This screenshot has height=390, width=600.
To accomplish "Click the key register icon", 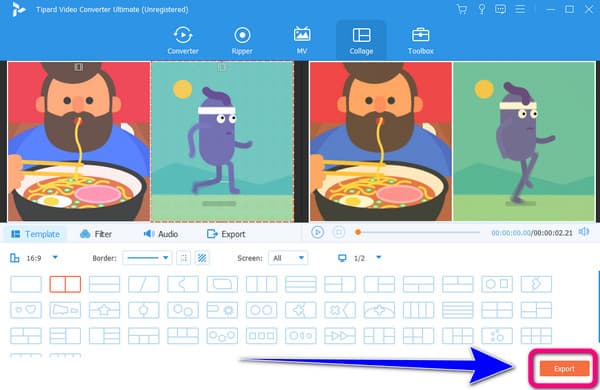I will pyautogui.click(x=482, y=9).
